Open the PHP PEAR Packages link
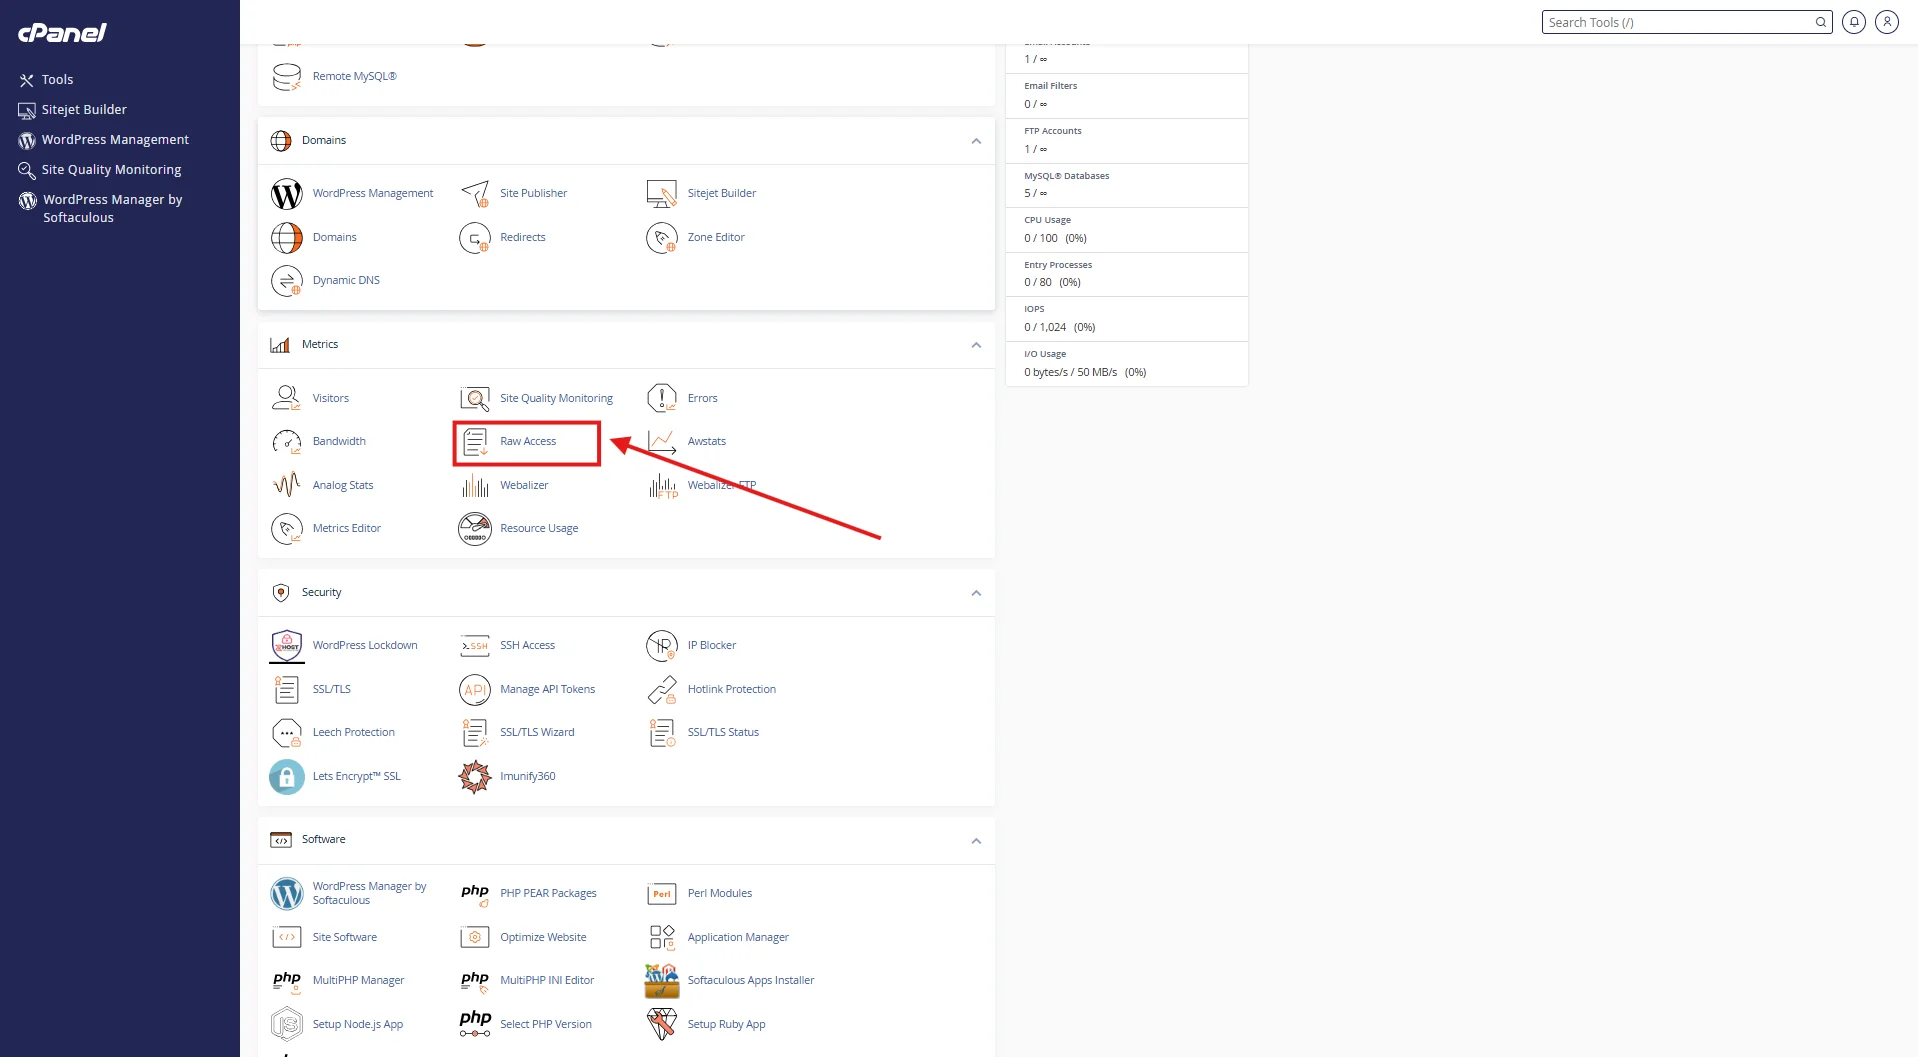 tap(548, 893)
